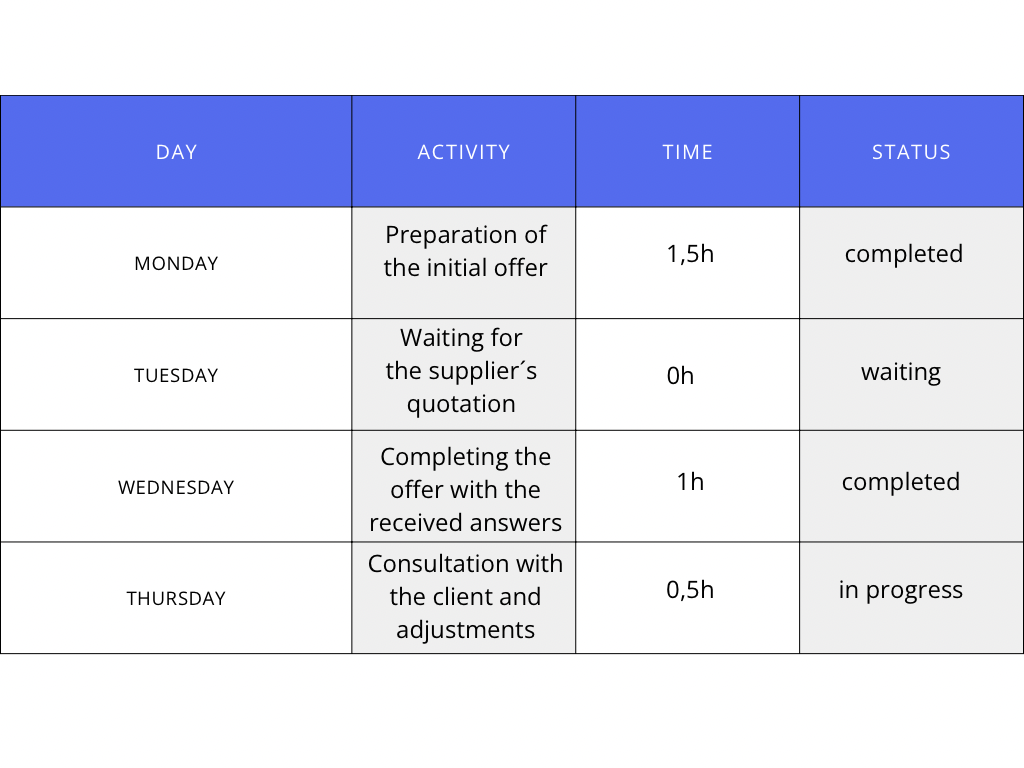Select the WEDNESDAY cell
This screenshot has width=1024, height=768.
(x=176, y=488)
